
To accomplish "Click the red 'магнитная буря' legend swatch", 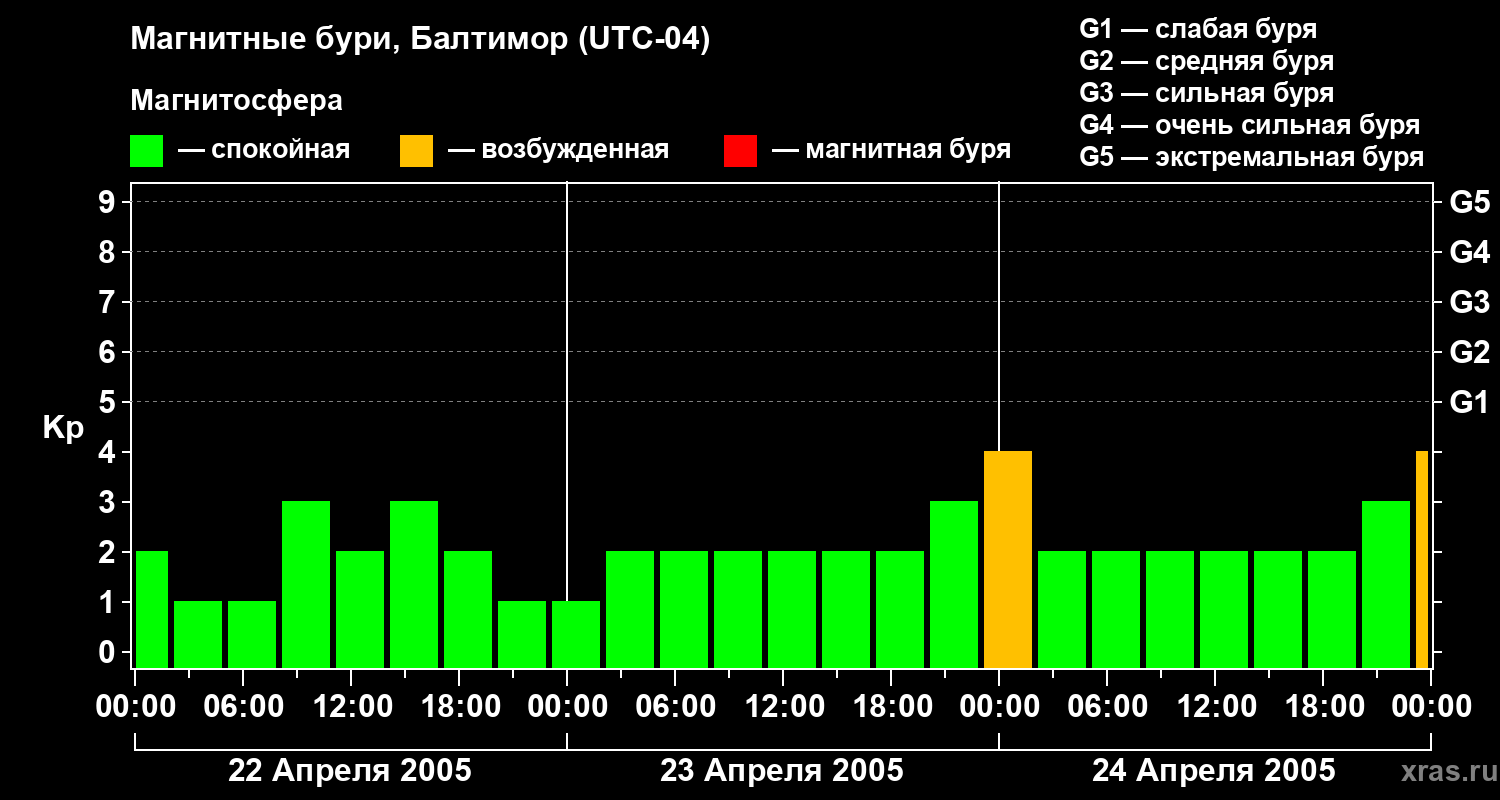I will coord(741,151).
